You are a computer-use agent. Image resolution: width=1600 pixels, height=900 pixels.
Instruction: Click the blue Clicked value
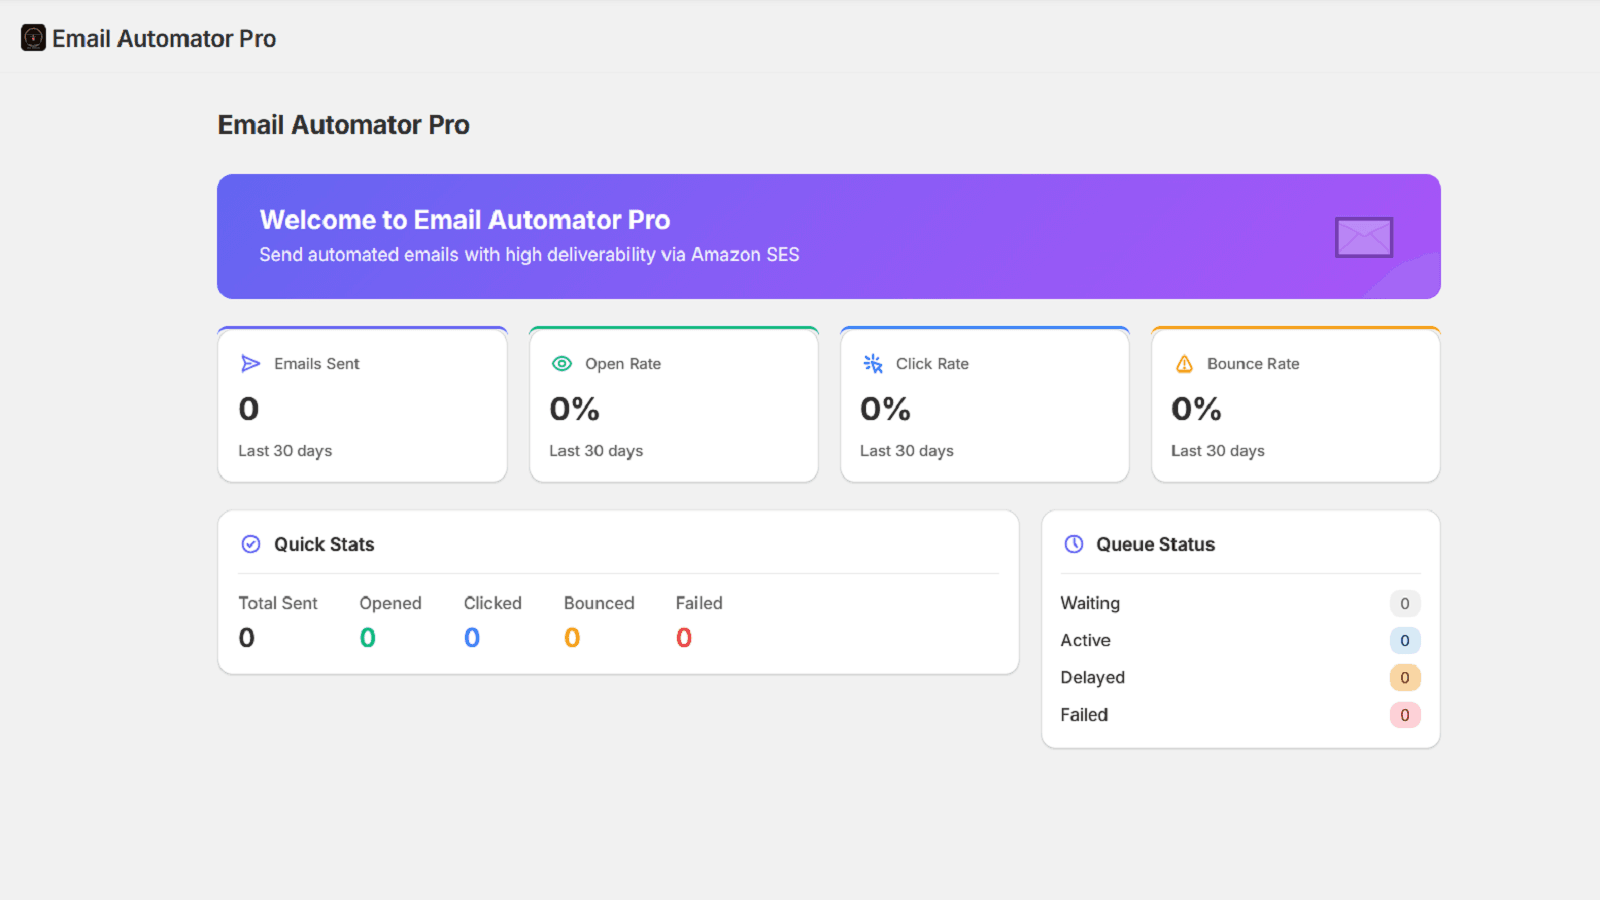472,638
